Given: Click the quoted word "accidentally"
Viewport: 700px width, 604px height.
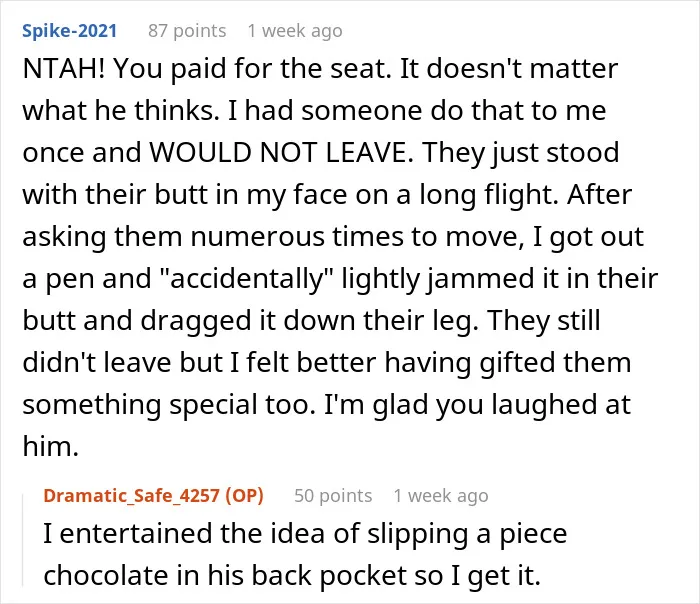Looking at the screenshot, I should [x=246, y=279].
